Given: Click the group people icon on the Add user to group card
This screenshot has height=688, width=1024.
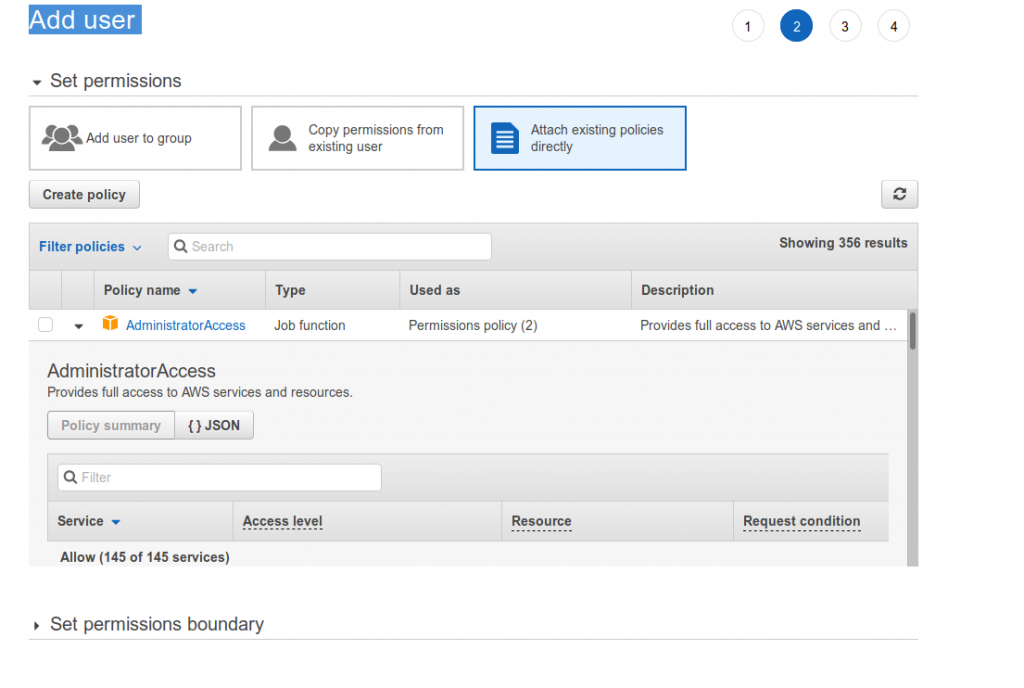Looking at the screenshot, I should point(61,138).
